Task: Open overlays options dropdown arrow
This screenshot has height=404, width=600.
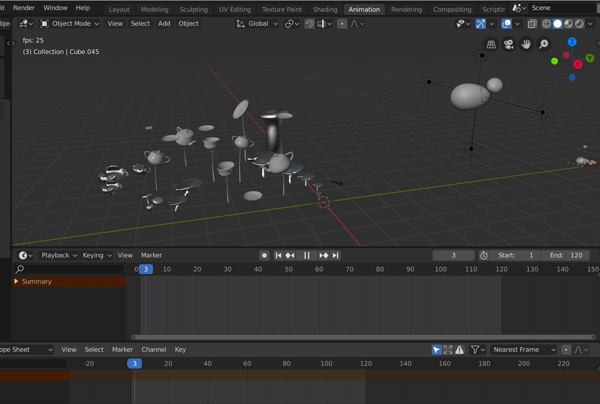Action: click(517, 24)
